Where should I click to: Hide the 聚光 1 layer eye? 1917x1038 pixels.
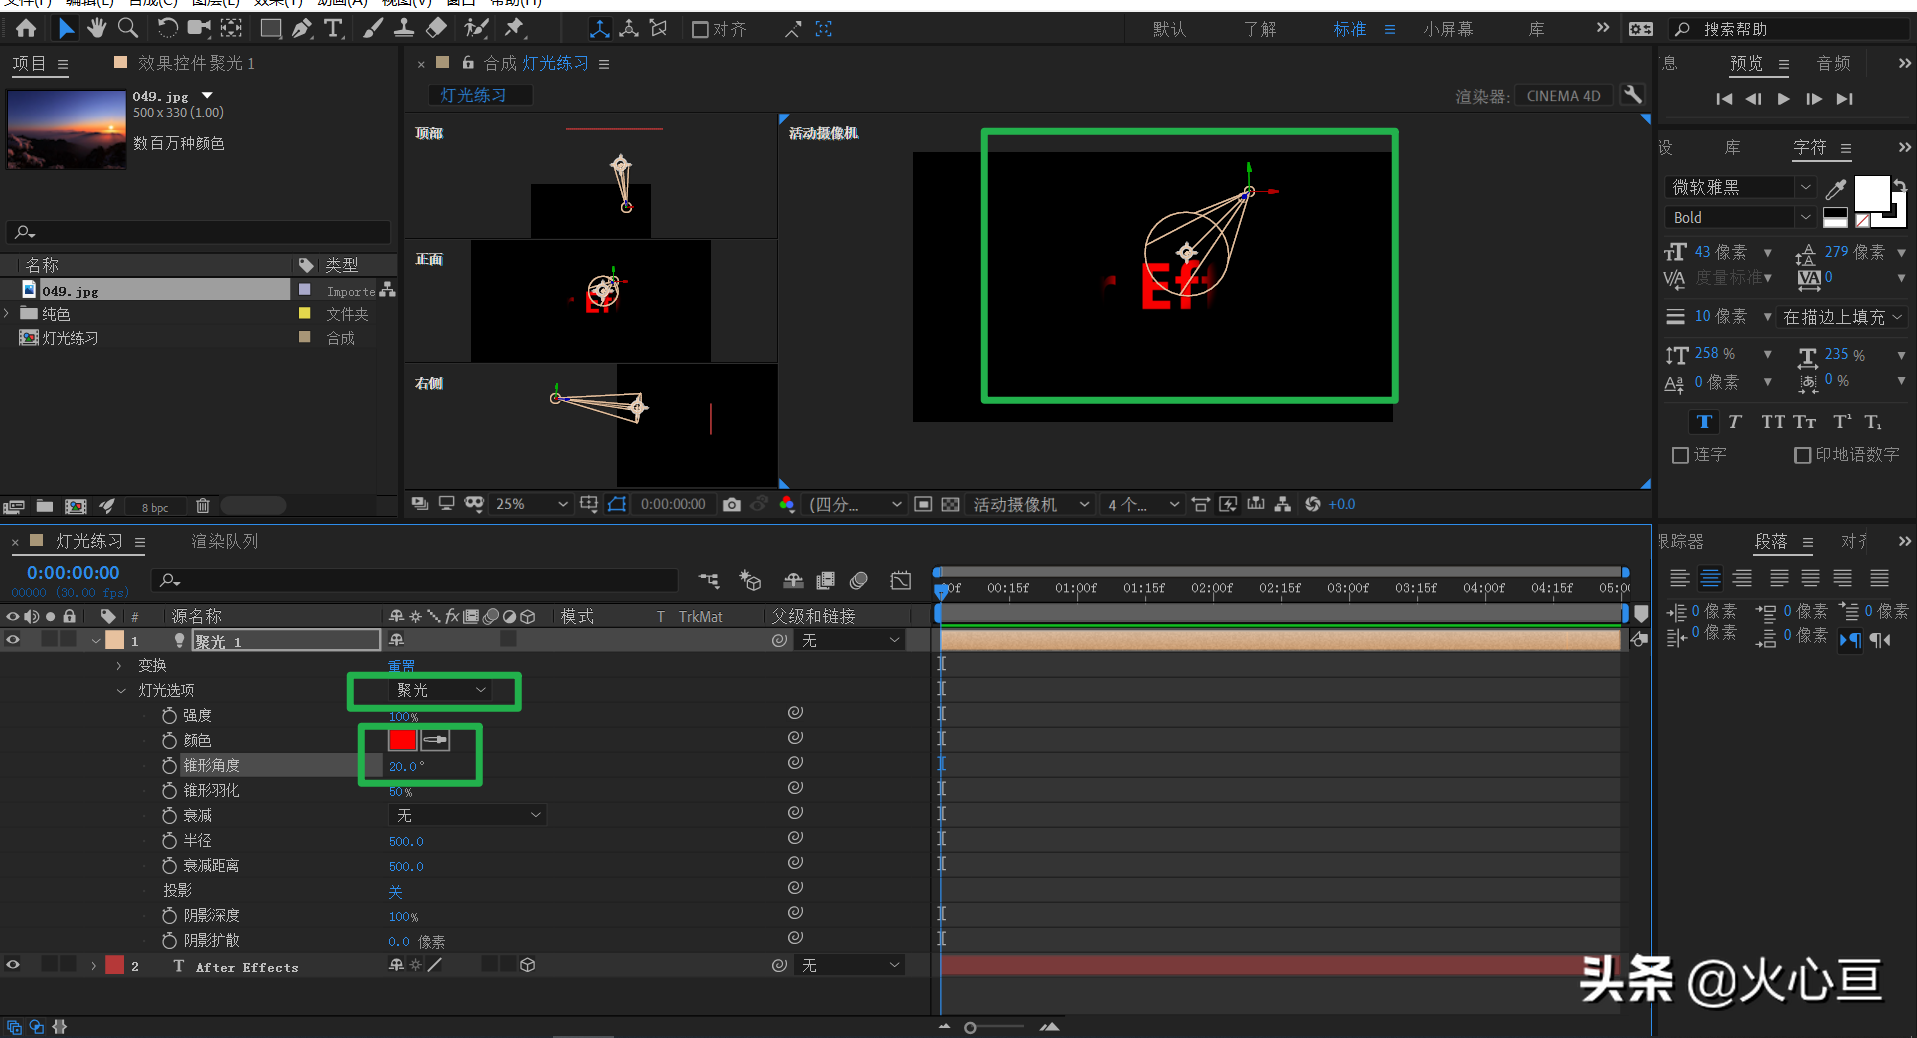click(x=13, y=640)
